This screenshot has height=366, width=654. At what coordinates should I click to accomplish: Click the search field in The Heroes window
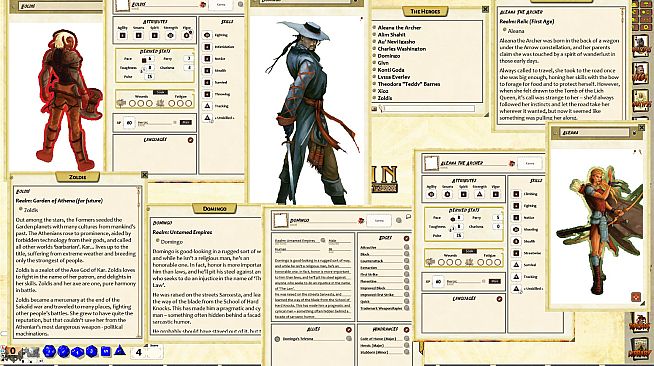pos(429,109)
